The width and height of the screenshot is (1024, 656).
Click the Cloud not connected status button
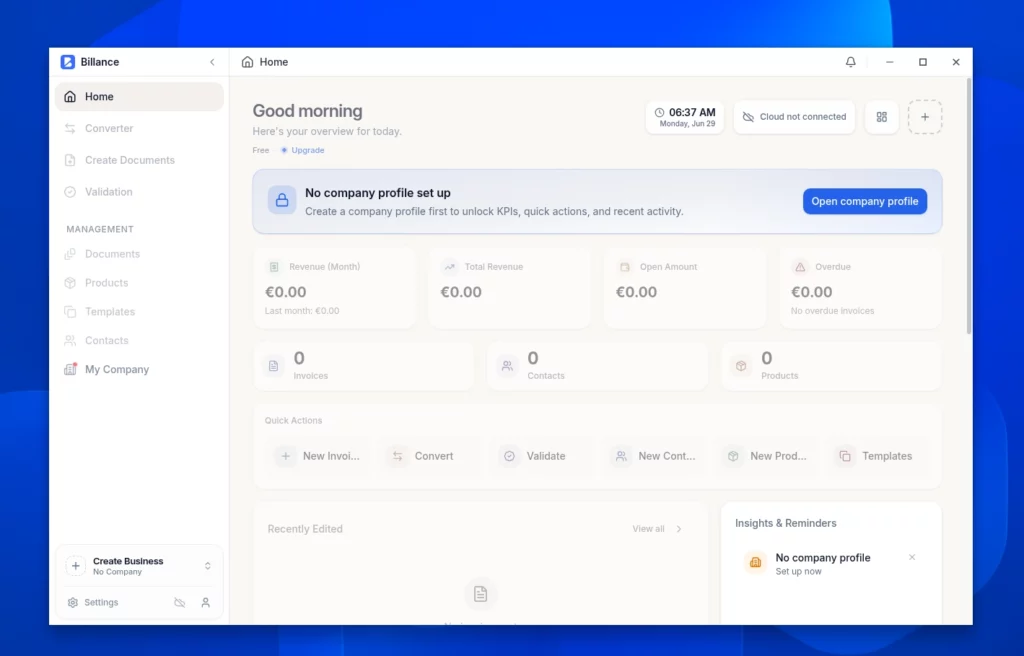click(x=794, y=117)
